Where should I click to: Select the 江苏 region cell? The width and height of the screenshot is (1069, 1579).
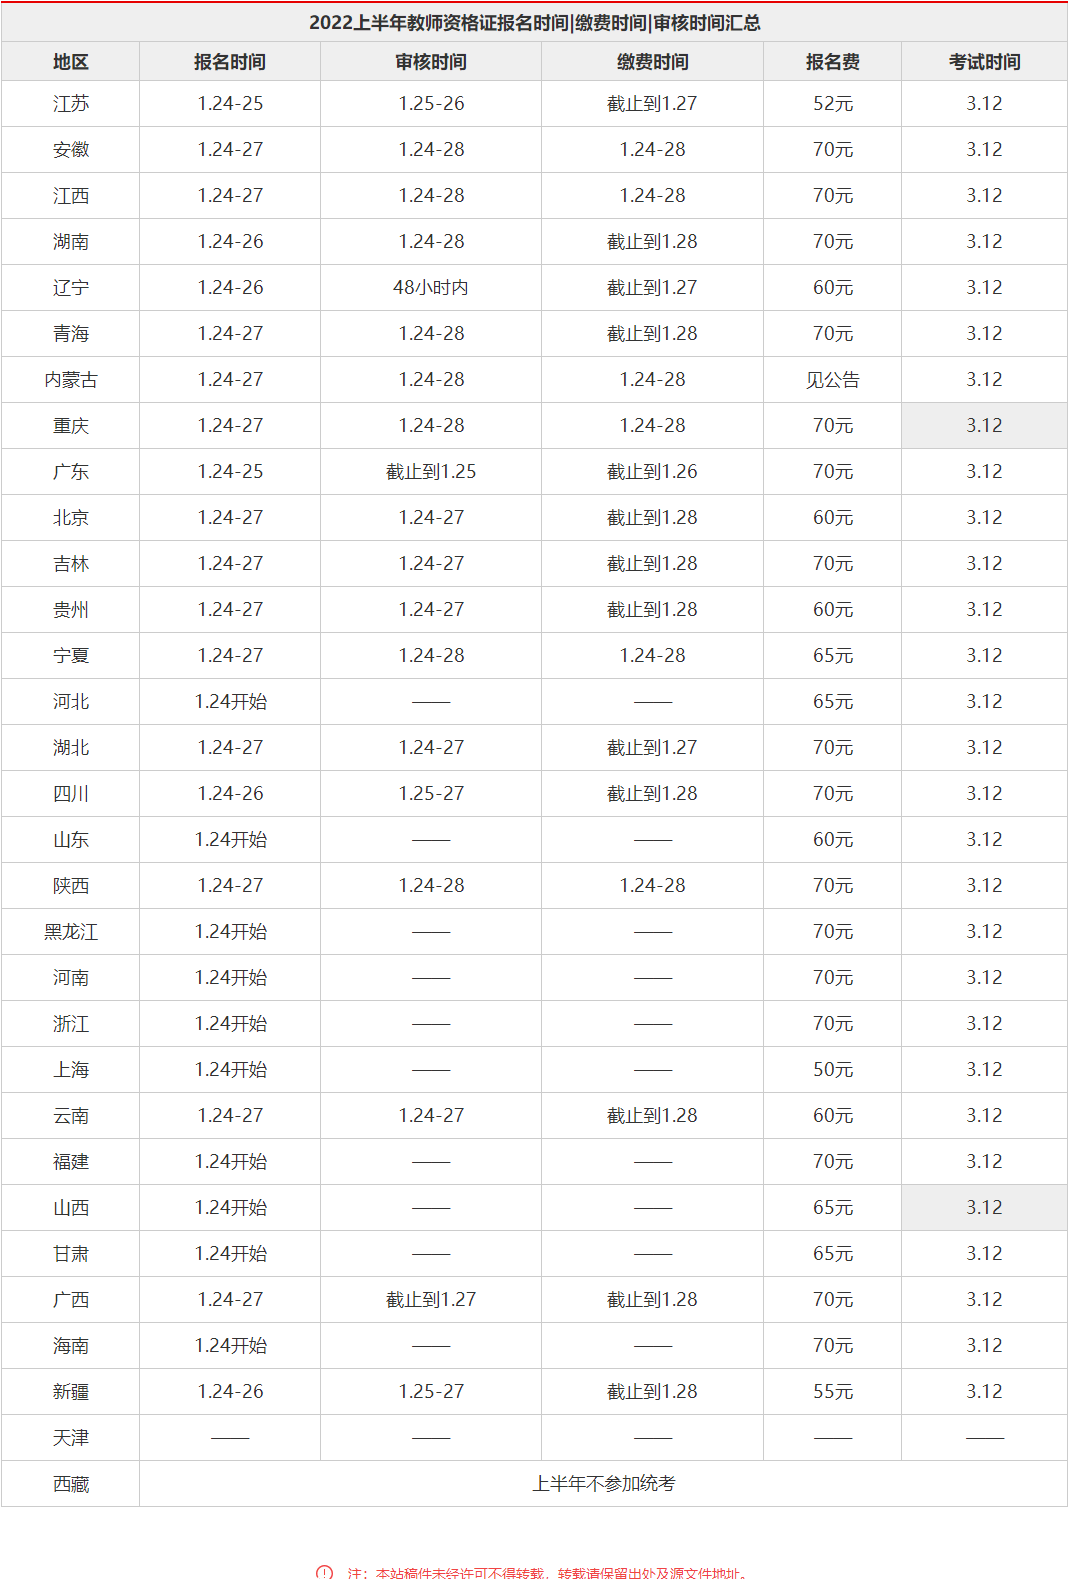tap(71, 104)
